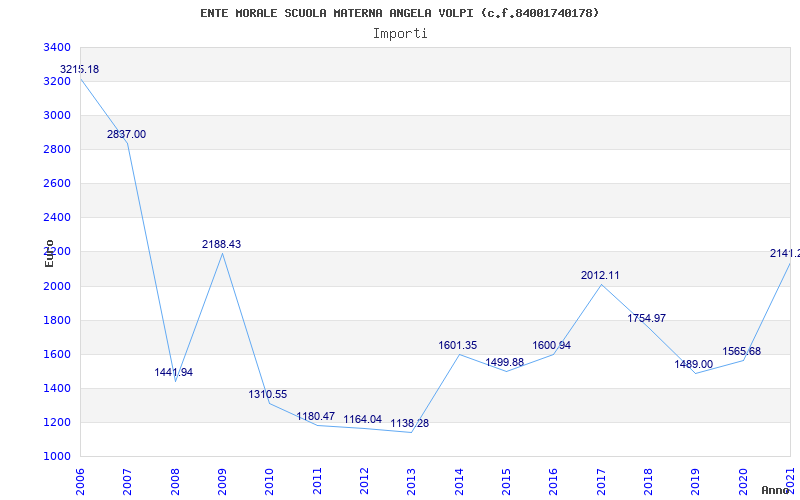Select the 2007 x-axis year label
800x500 pixels.
(x=128, y=482)
